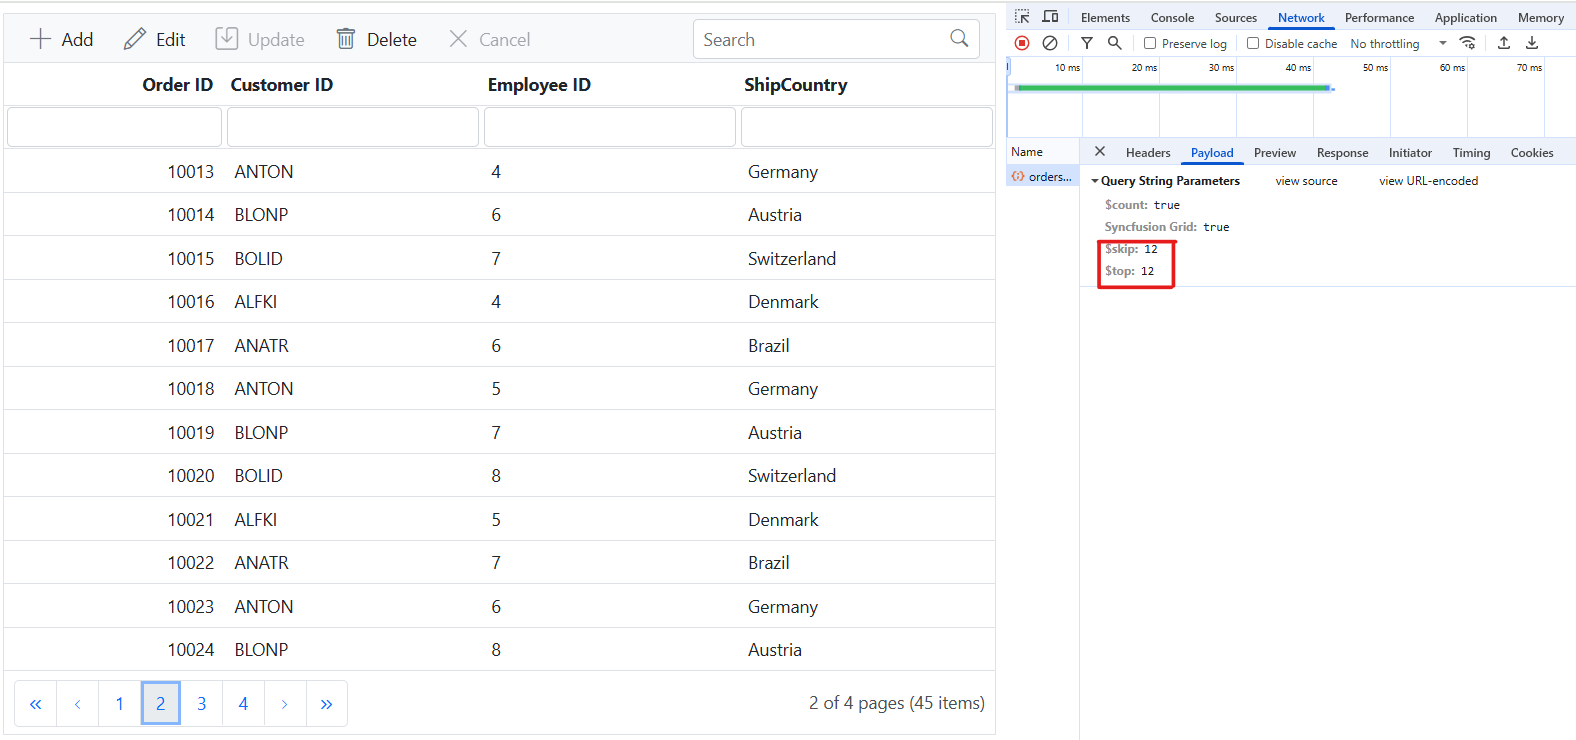Close the request details panel
The image size is (1576, 740).
coord(1100,152)
